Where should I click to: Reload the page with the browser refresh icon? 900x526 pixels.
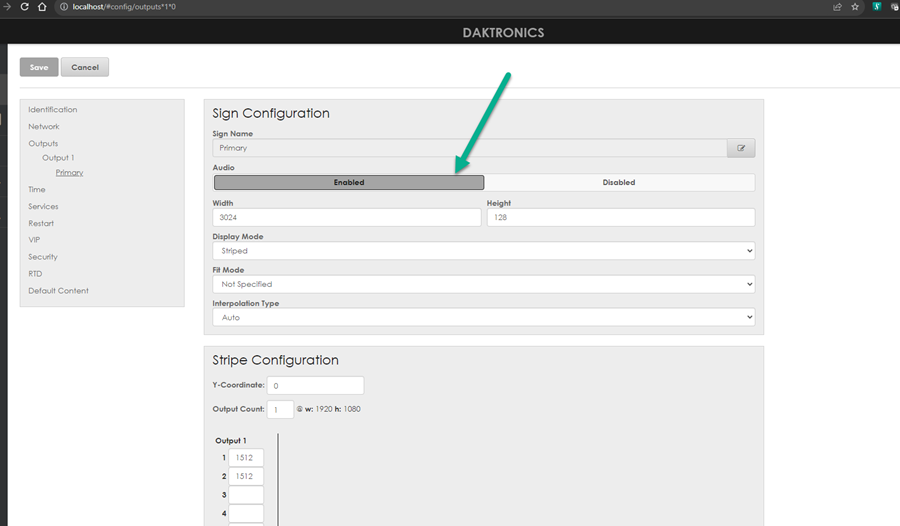coord(24,7)
